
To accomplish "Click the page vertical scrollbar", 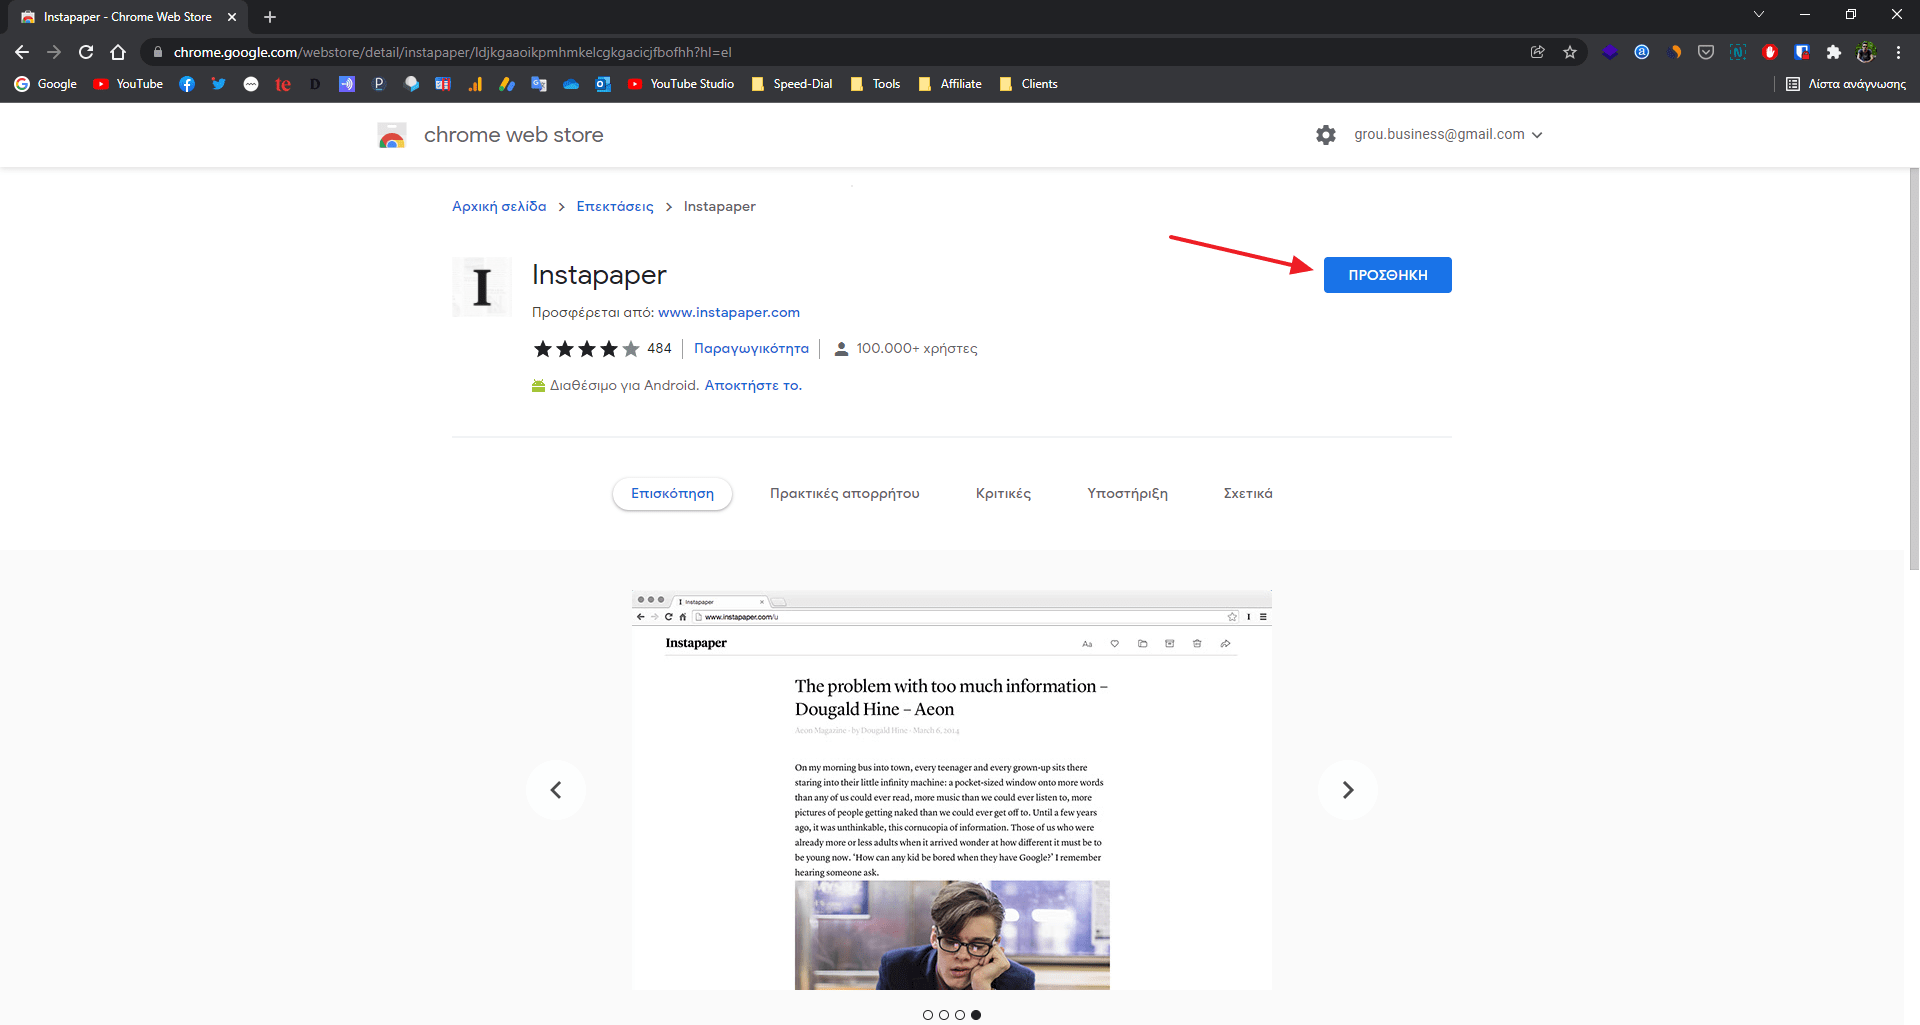I will point(1914,370).
